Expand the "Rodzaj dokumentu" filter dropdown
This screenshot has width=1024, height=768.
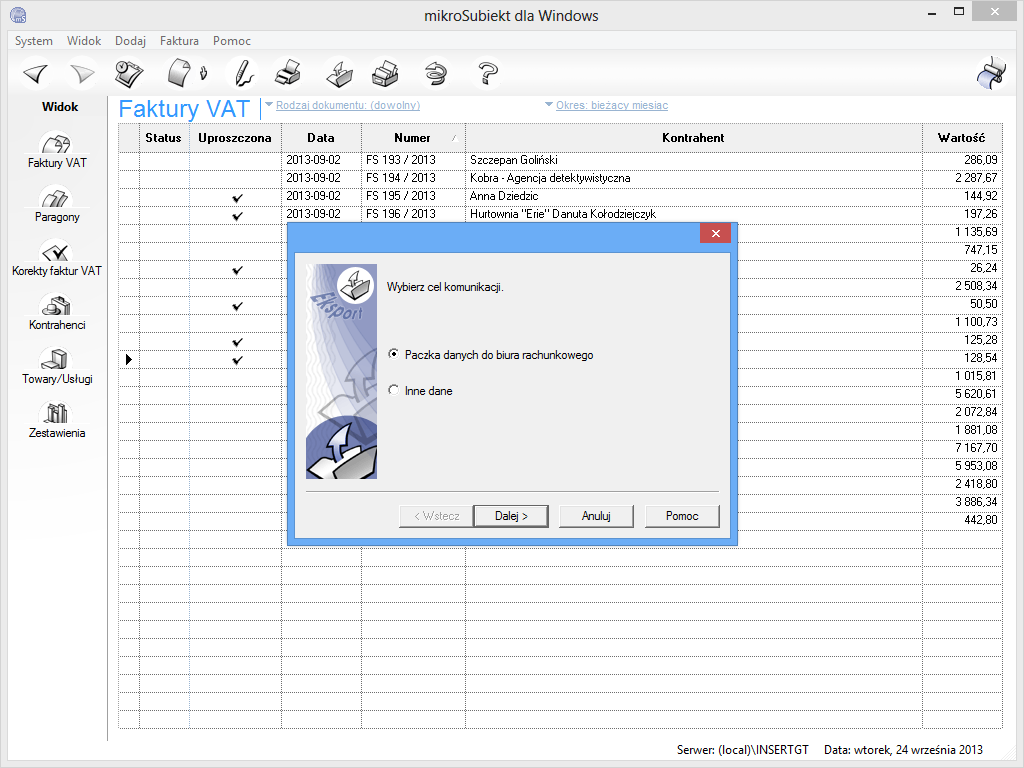346,105
